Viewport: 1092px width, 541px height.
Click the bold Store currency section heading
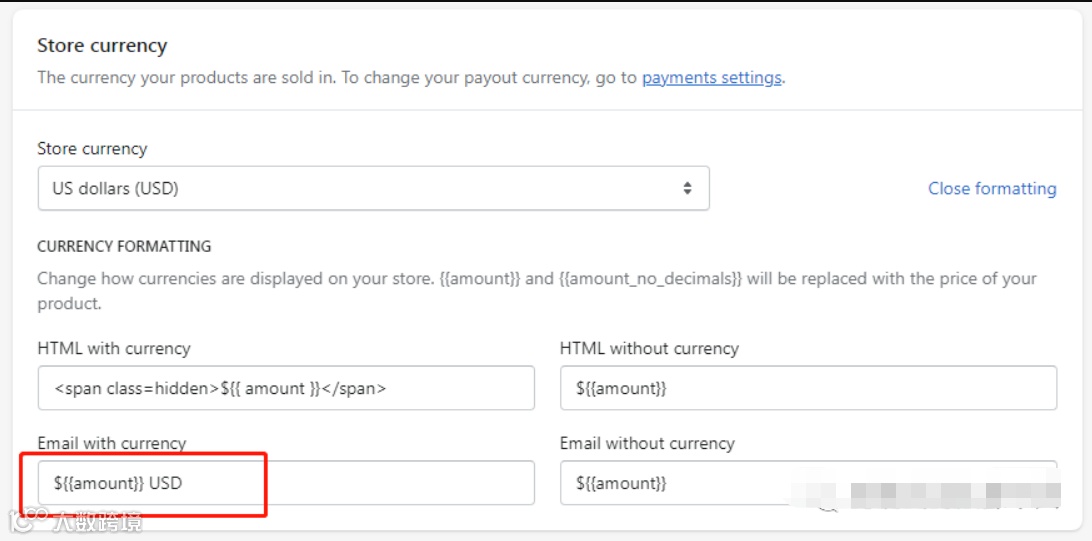pyautogui.click(x=102, y=45)
